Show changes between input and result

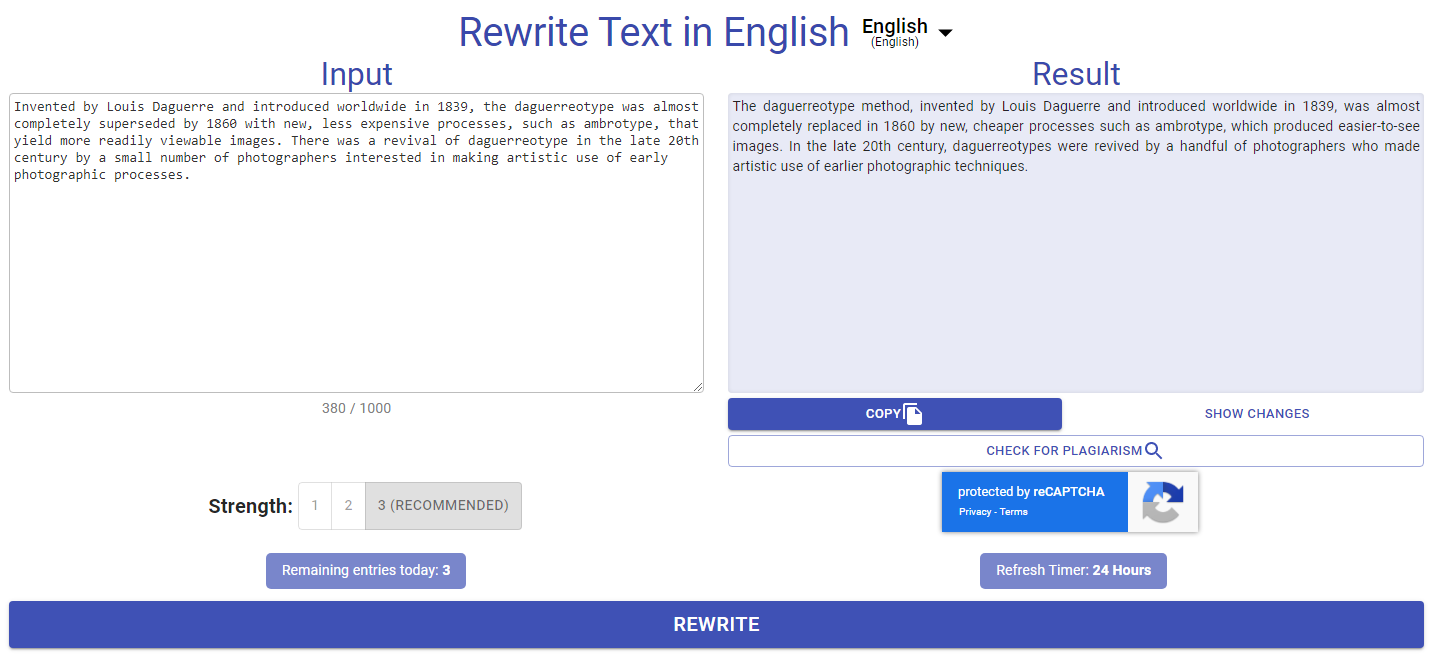[x=1256, y=414]
